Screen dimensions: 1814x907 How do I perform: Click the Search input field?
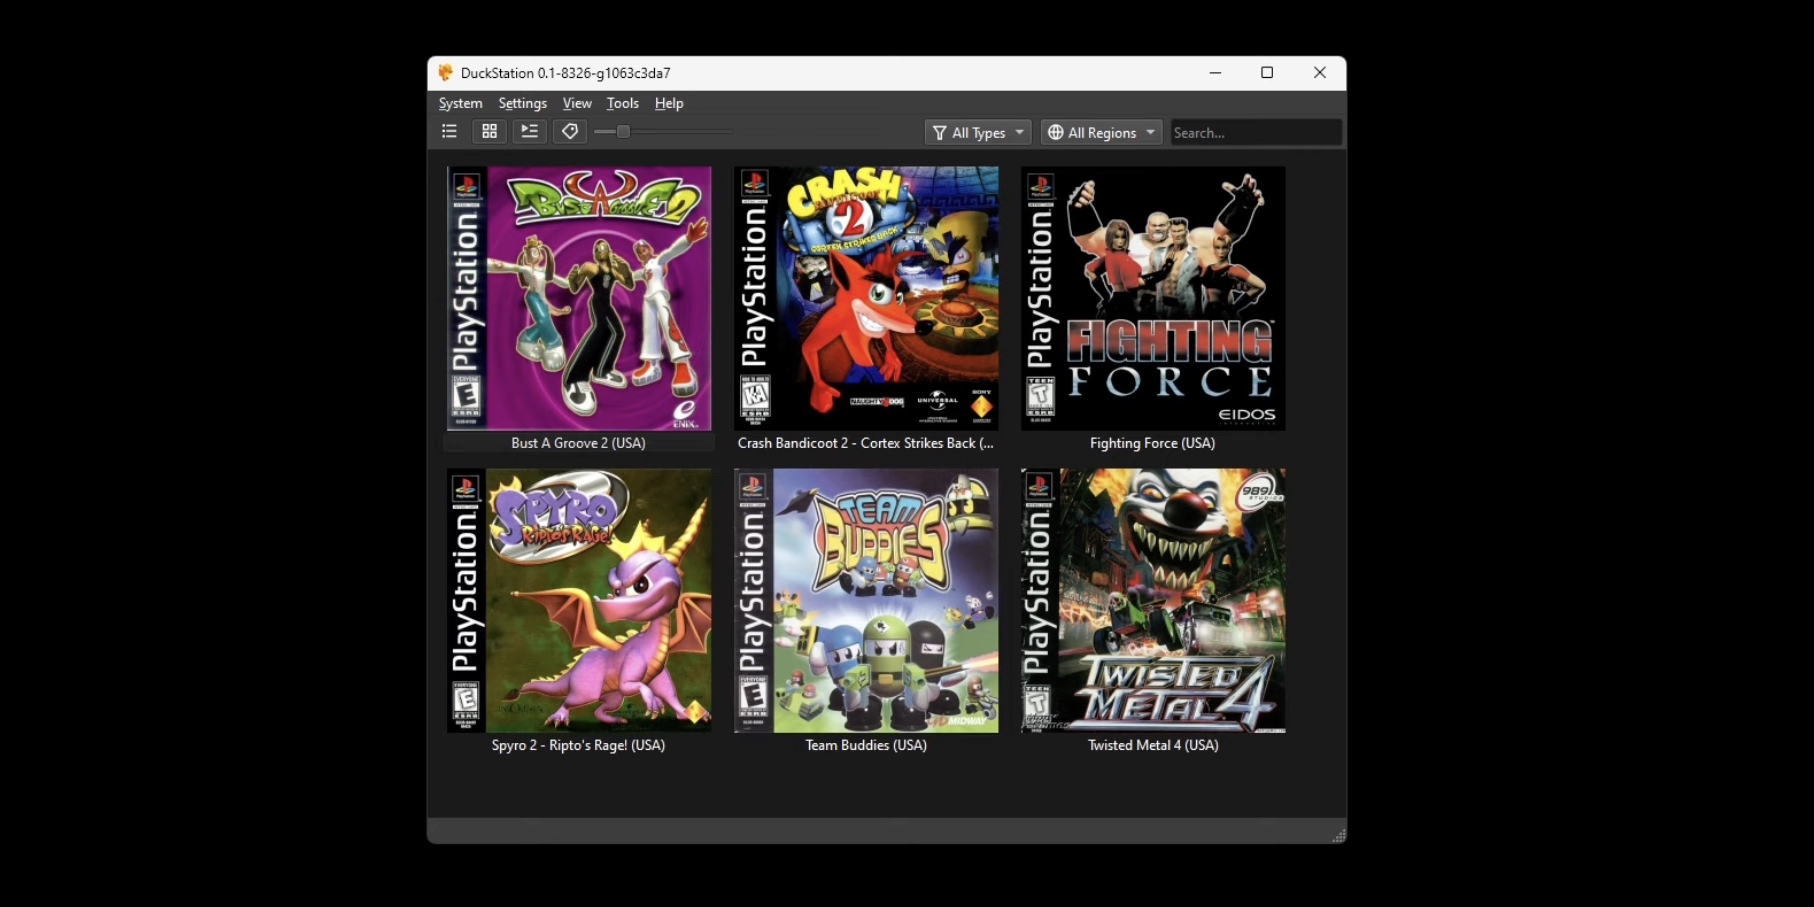tap(1254, 132)
